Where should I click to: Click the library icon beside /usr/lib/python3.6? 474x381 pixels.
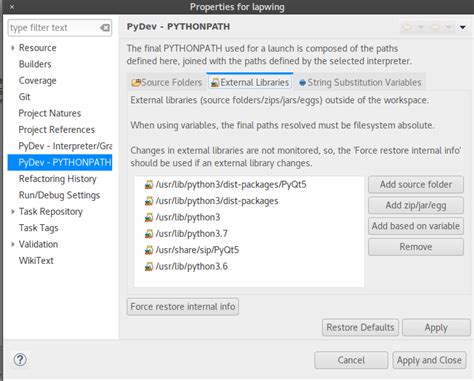(x=149, y=266)
